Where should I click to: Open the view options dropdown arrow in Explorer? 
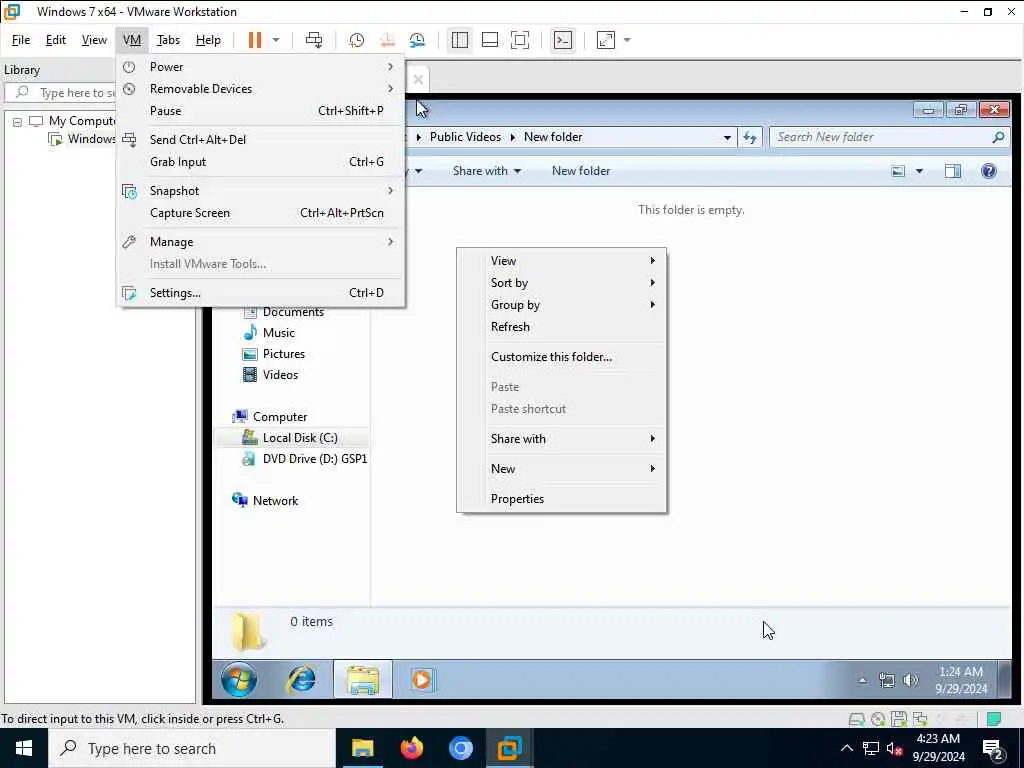919,171
